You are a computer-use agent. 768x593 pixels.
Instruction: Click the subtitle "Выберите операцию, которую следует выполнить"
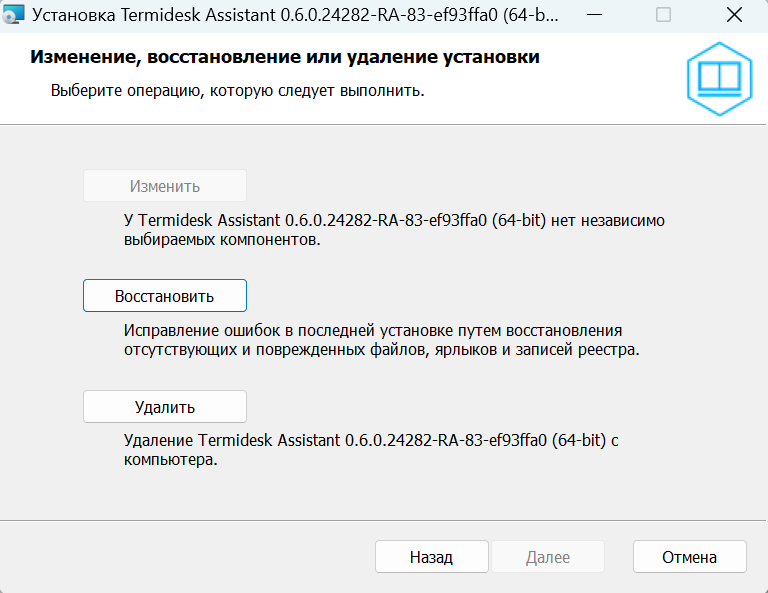click(237, 91)
